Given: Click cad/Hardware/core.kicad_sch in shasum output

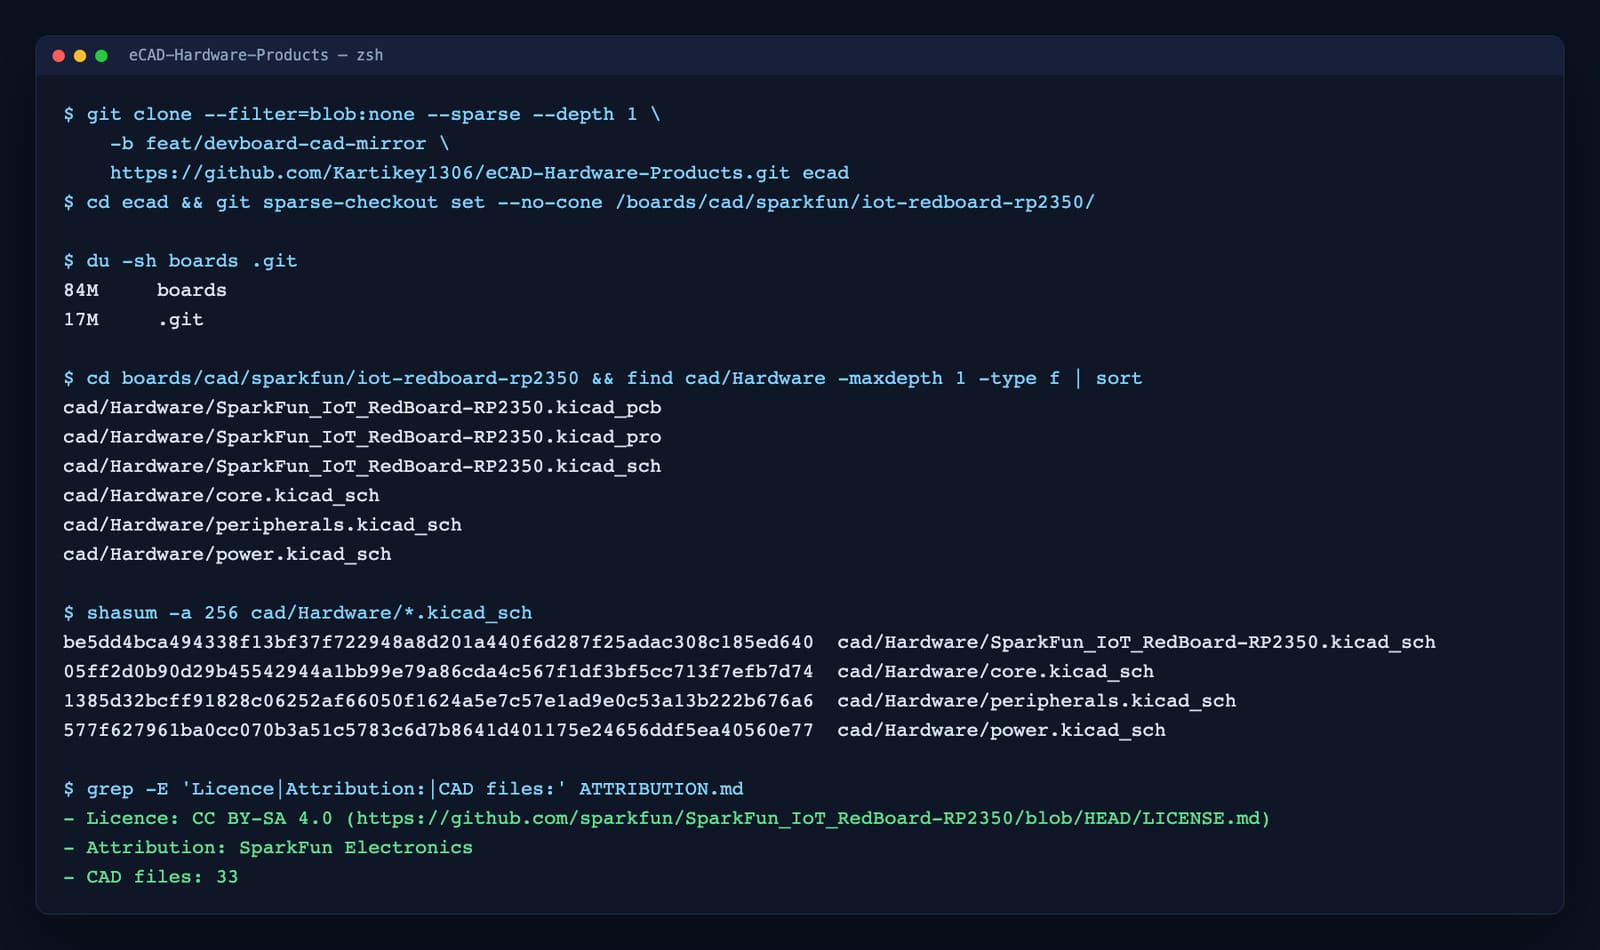Looking at the screenshot, I should click(x=995, y=672).
